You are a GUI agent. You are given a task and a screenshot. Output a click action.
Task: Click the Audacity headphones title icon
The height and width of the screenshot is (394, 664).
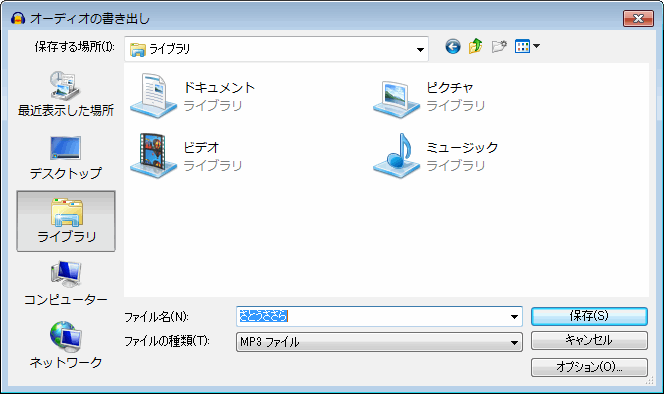point(18,18)
